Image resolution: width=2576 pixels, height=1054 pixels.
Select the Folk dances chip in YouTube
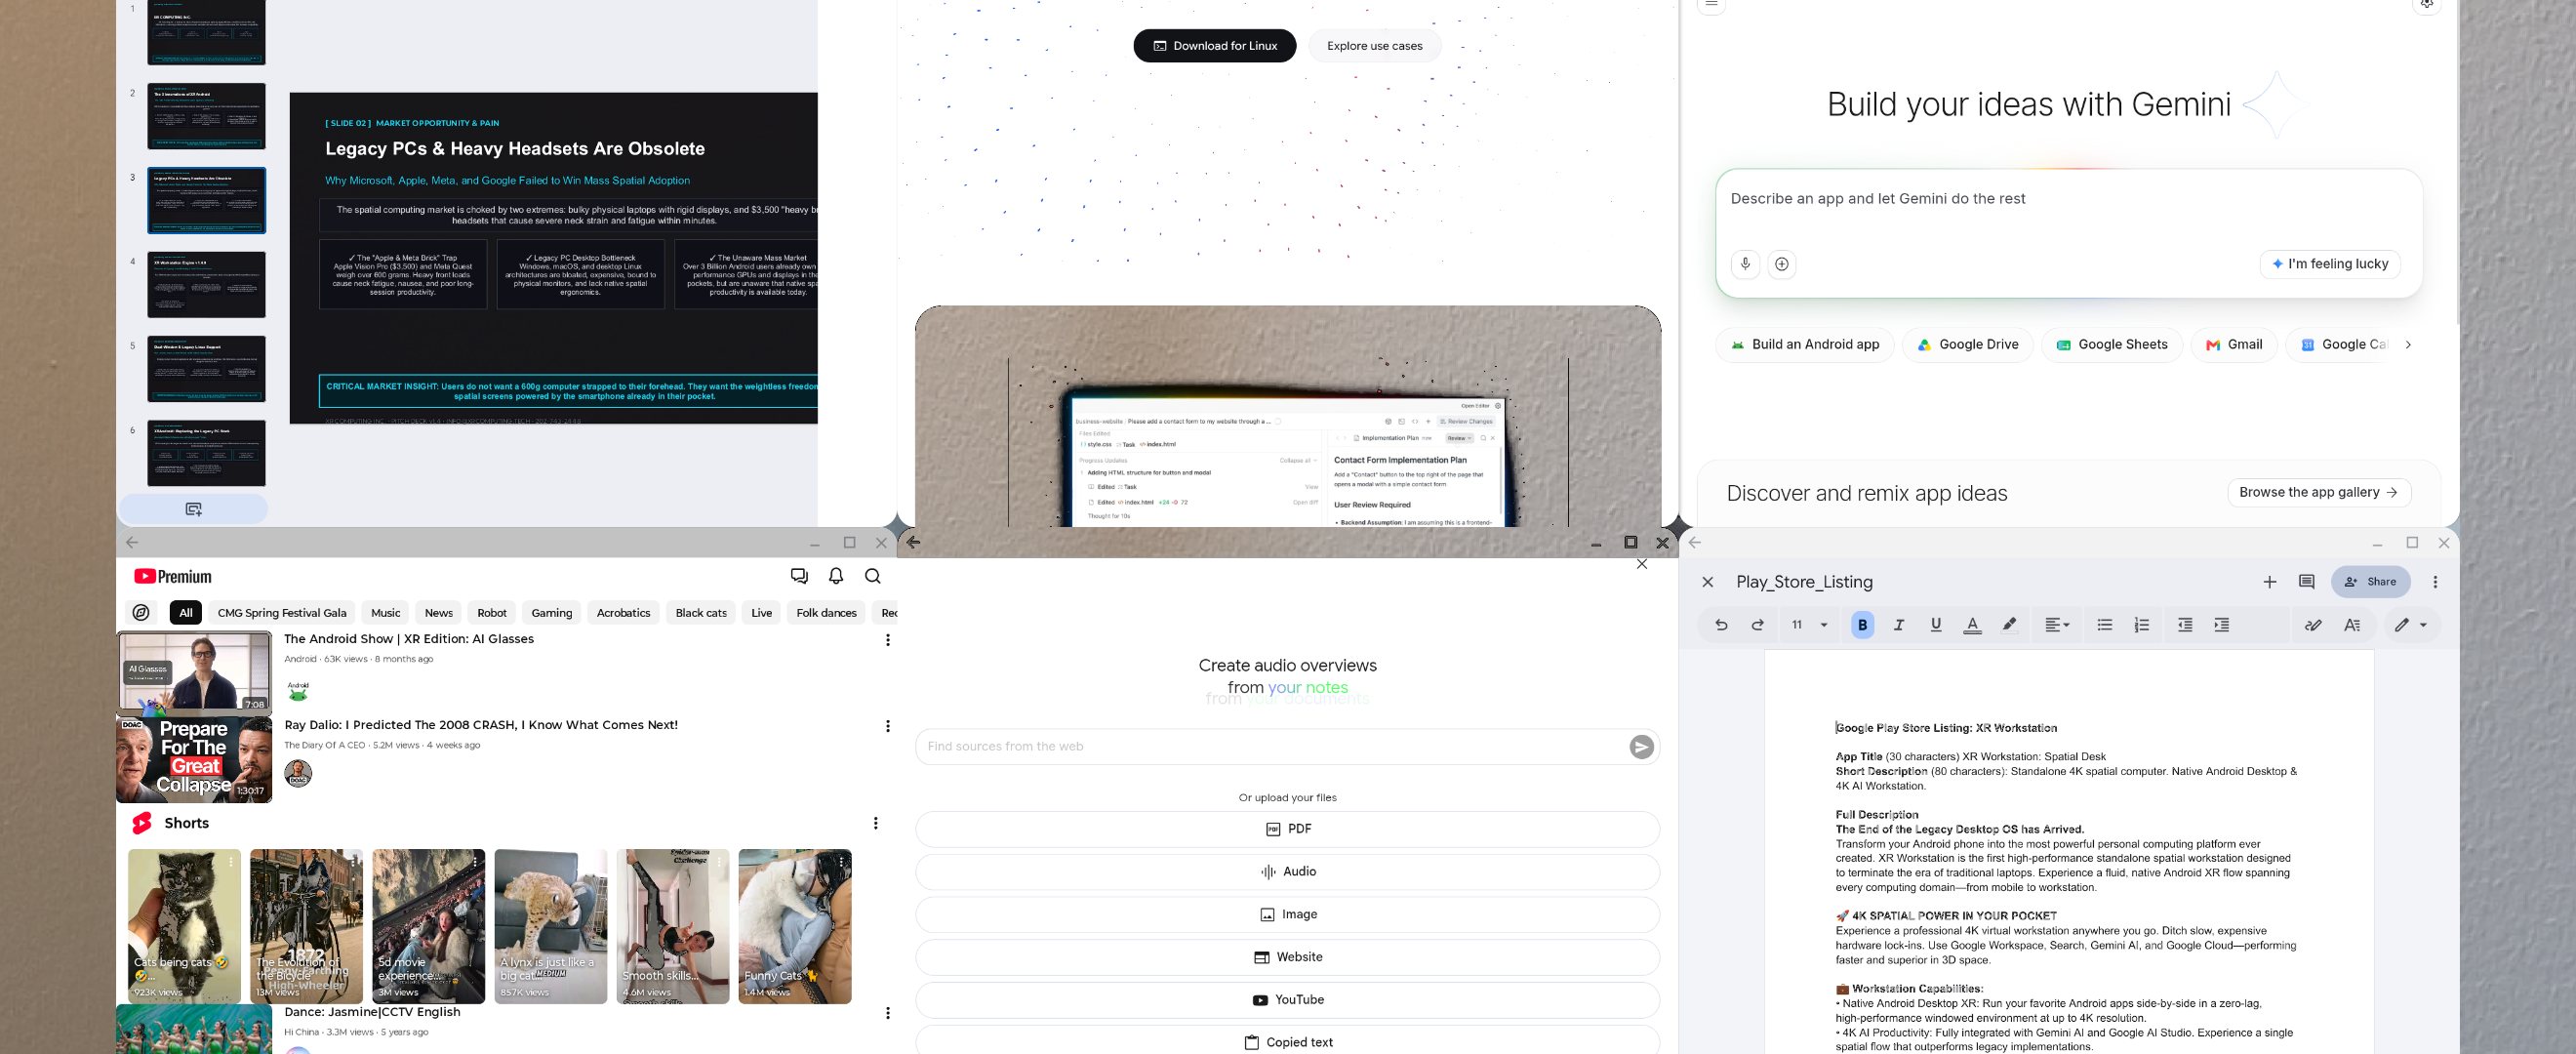click(826, 613)
